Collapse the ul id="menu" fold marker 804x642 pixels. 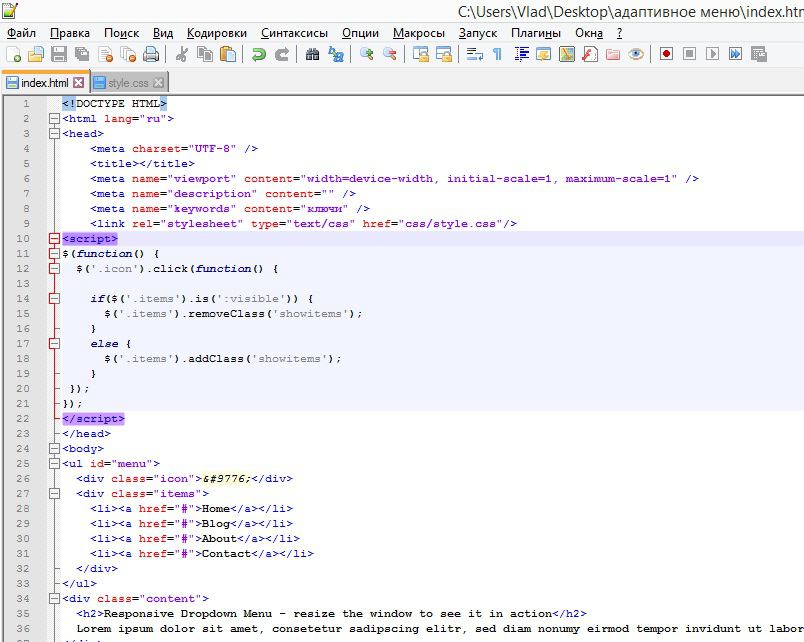pyautogui.click(x=54, y=464)
